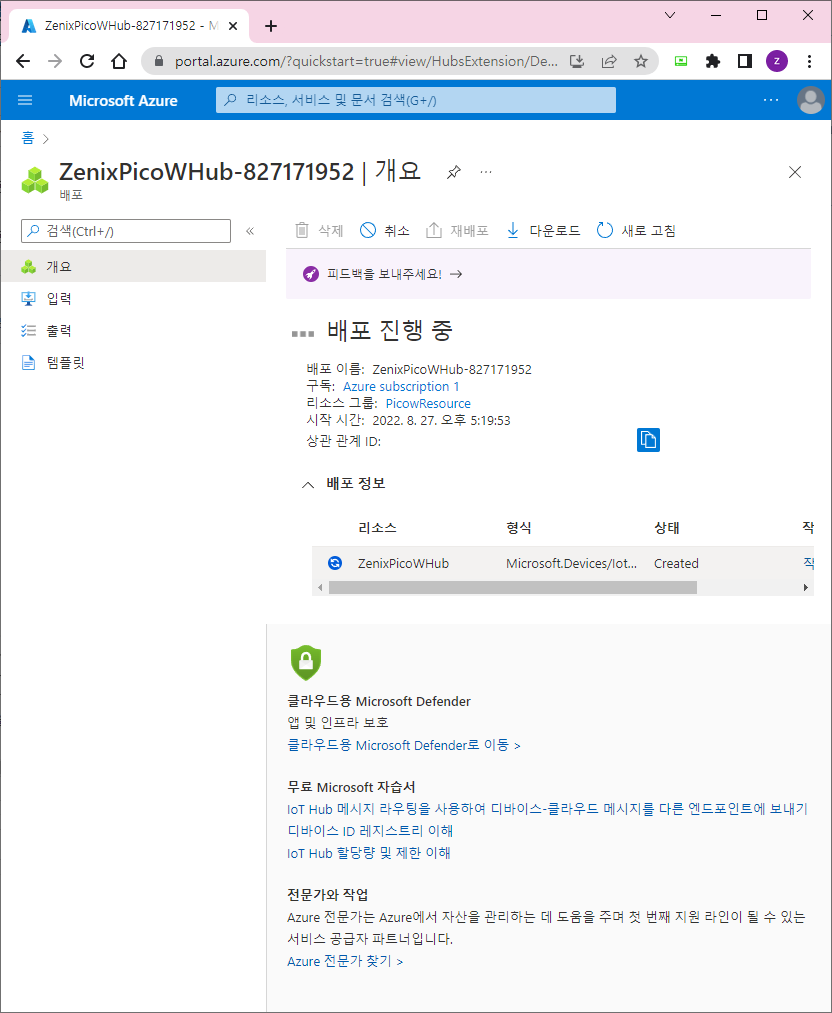Open the blade title ellipsis menu
Viewport: 832px width, 1013px height.
point(486,172)
